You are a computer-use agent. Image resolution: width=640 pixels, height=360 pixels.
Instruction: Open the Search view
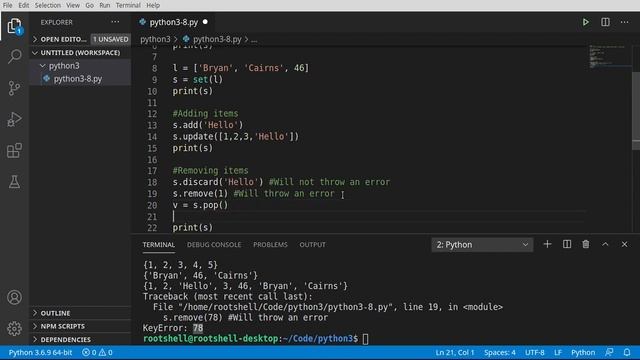(14, 56)
